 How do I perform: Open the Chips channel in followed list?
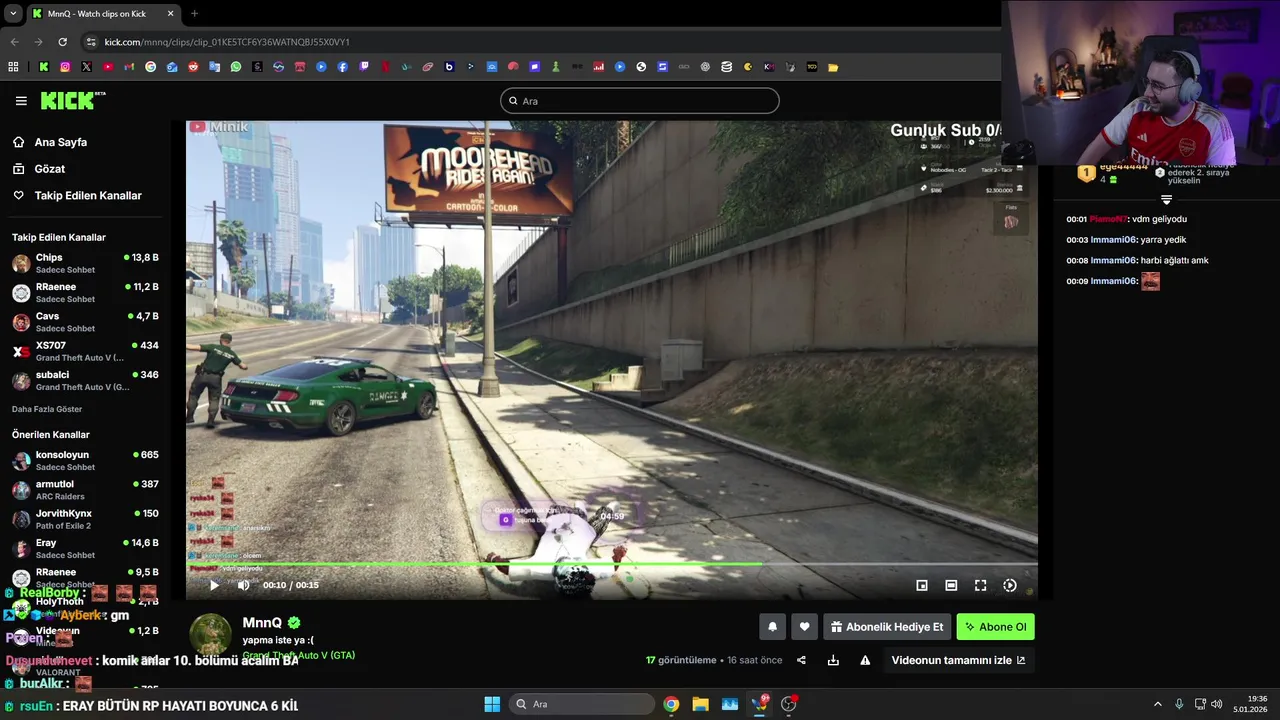pyautogui.click(x=85, y=264)
